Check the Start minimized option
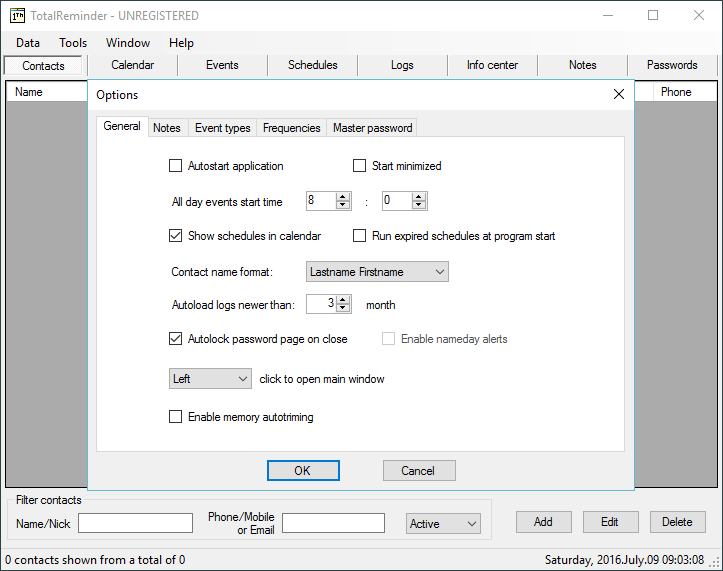This screenshot has width=723, height=571. click(359, 166)
